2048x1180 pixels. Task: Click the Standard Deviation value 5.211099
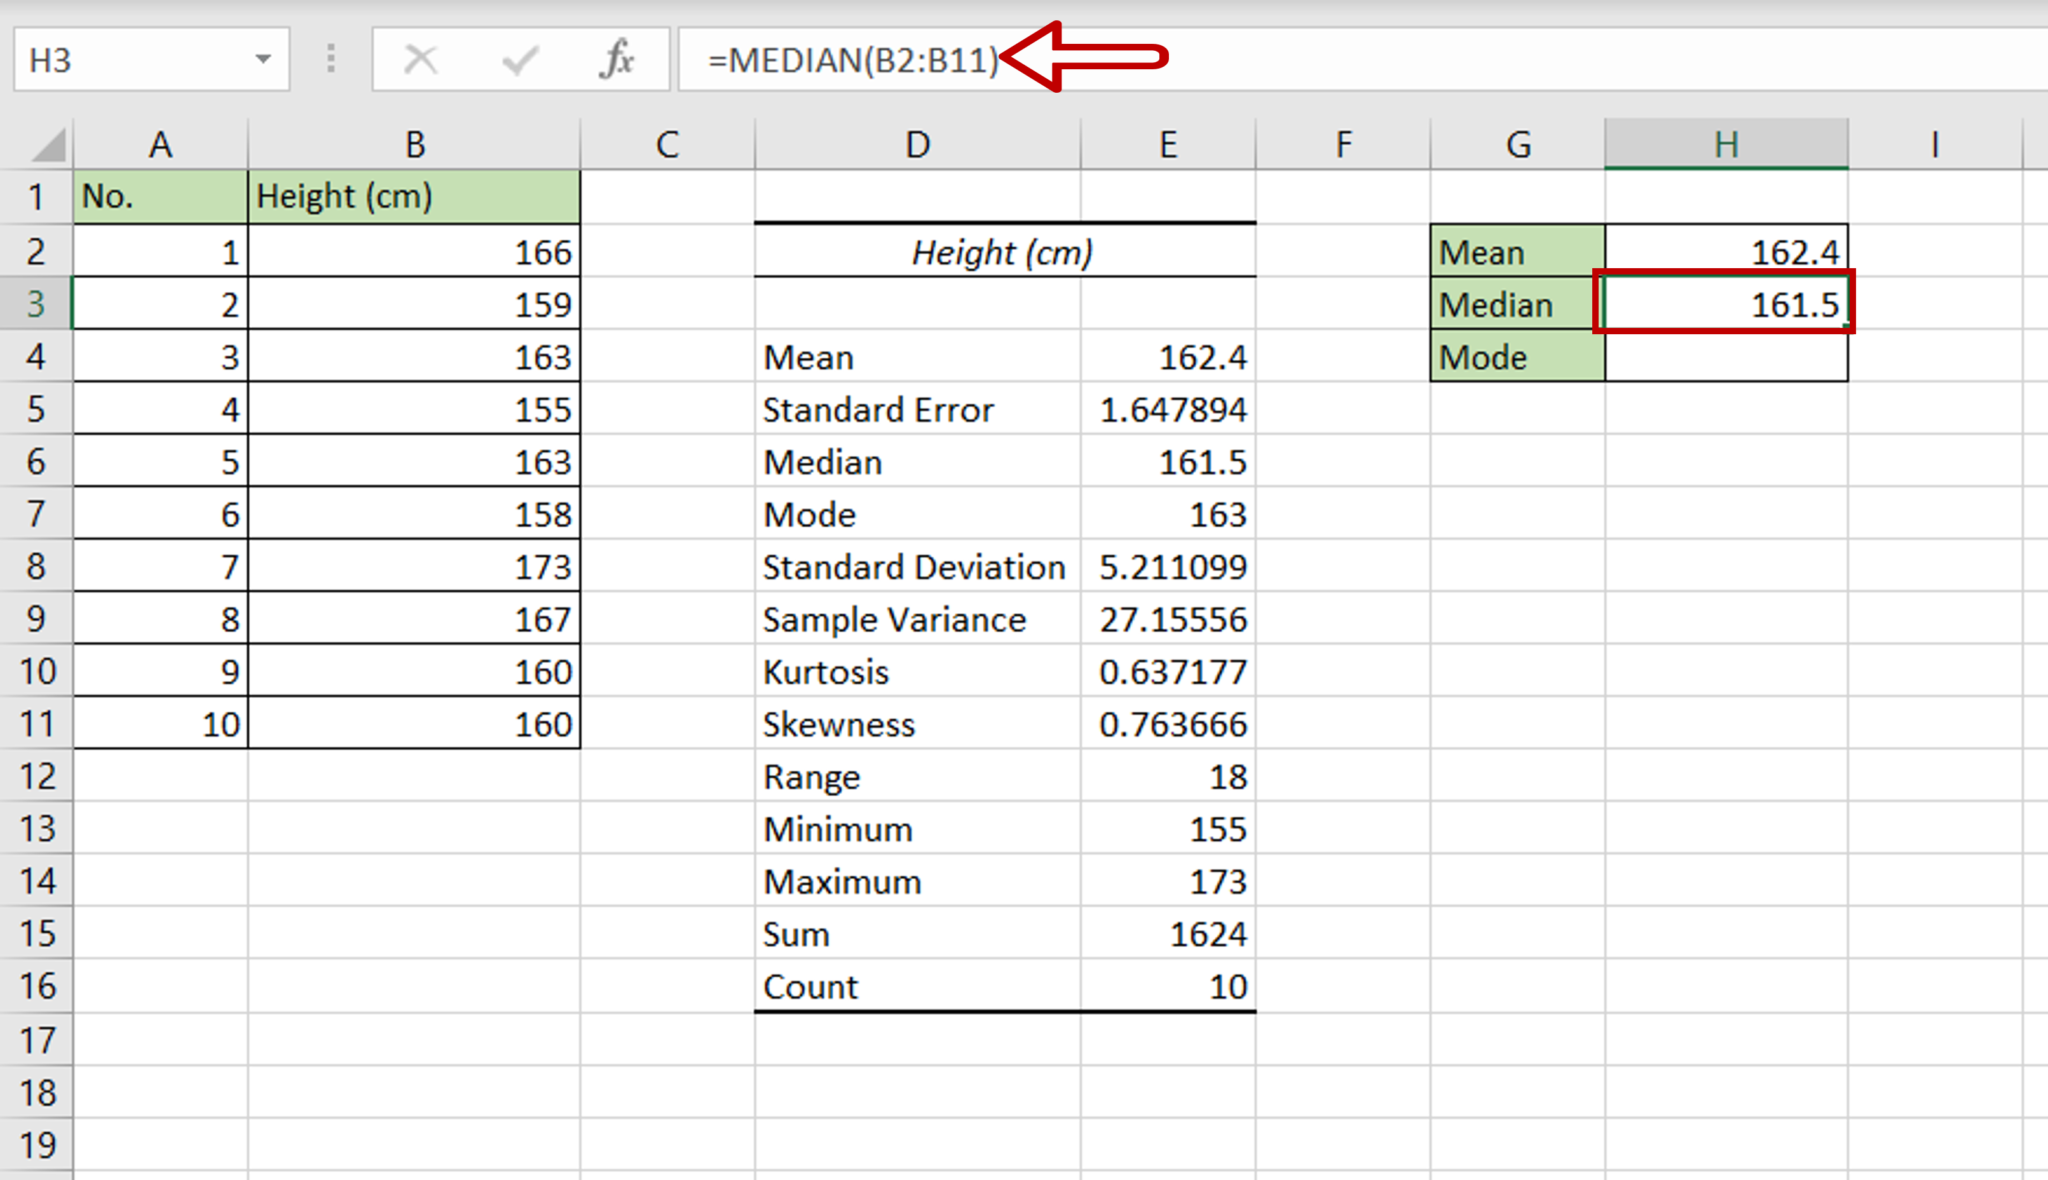pyautogui.click(x=1168, y=566)
